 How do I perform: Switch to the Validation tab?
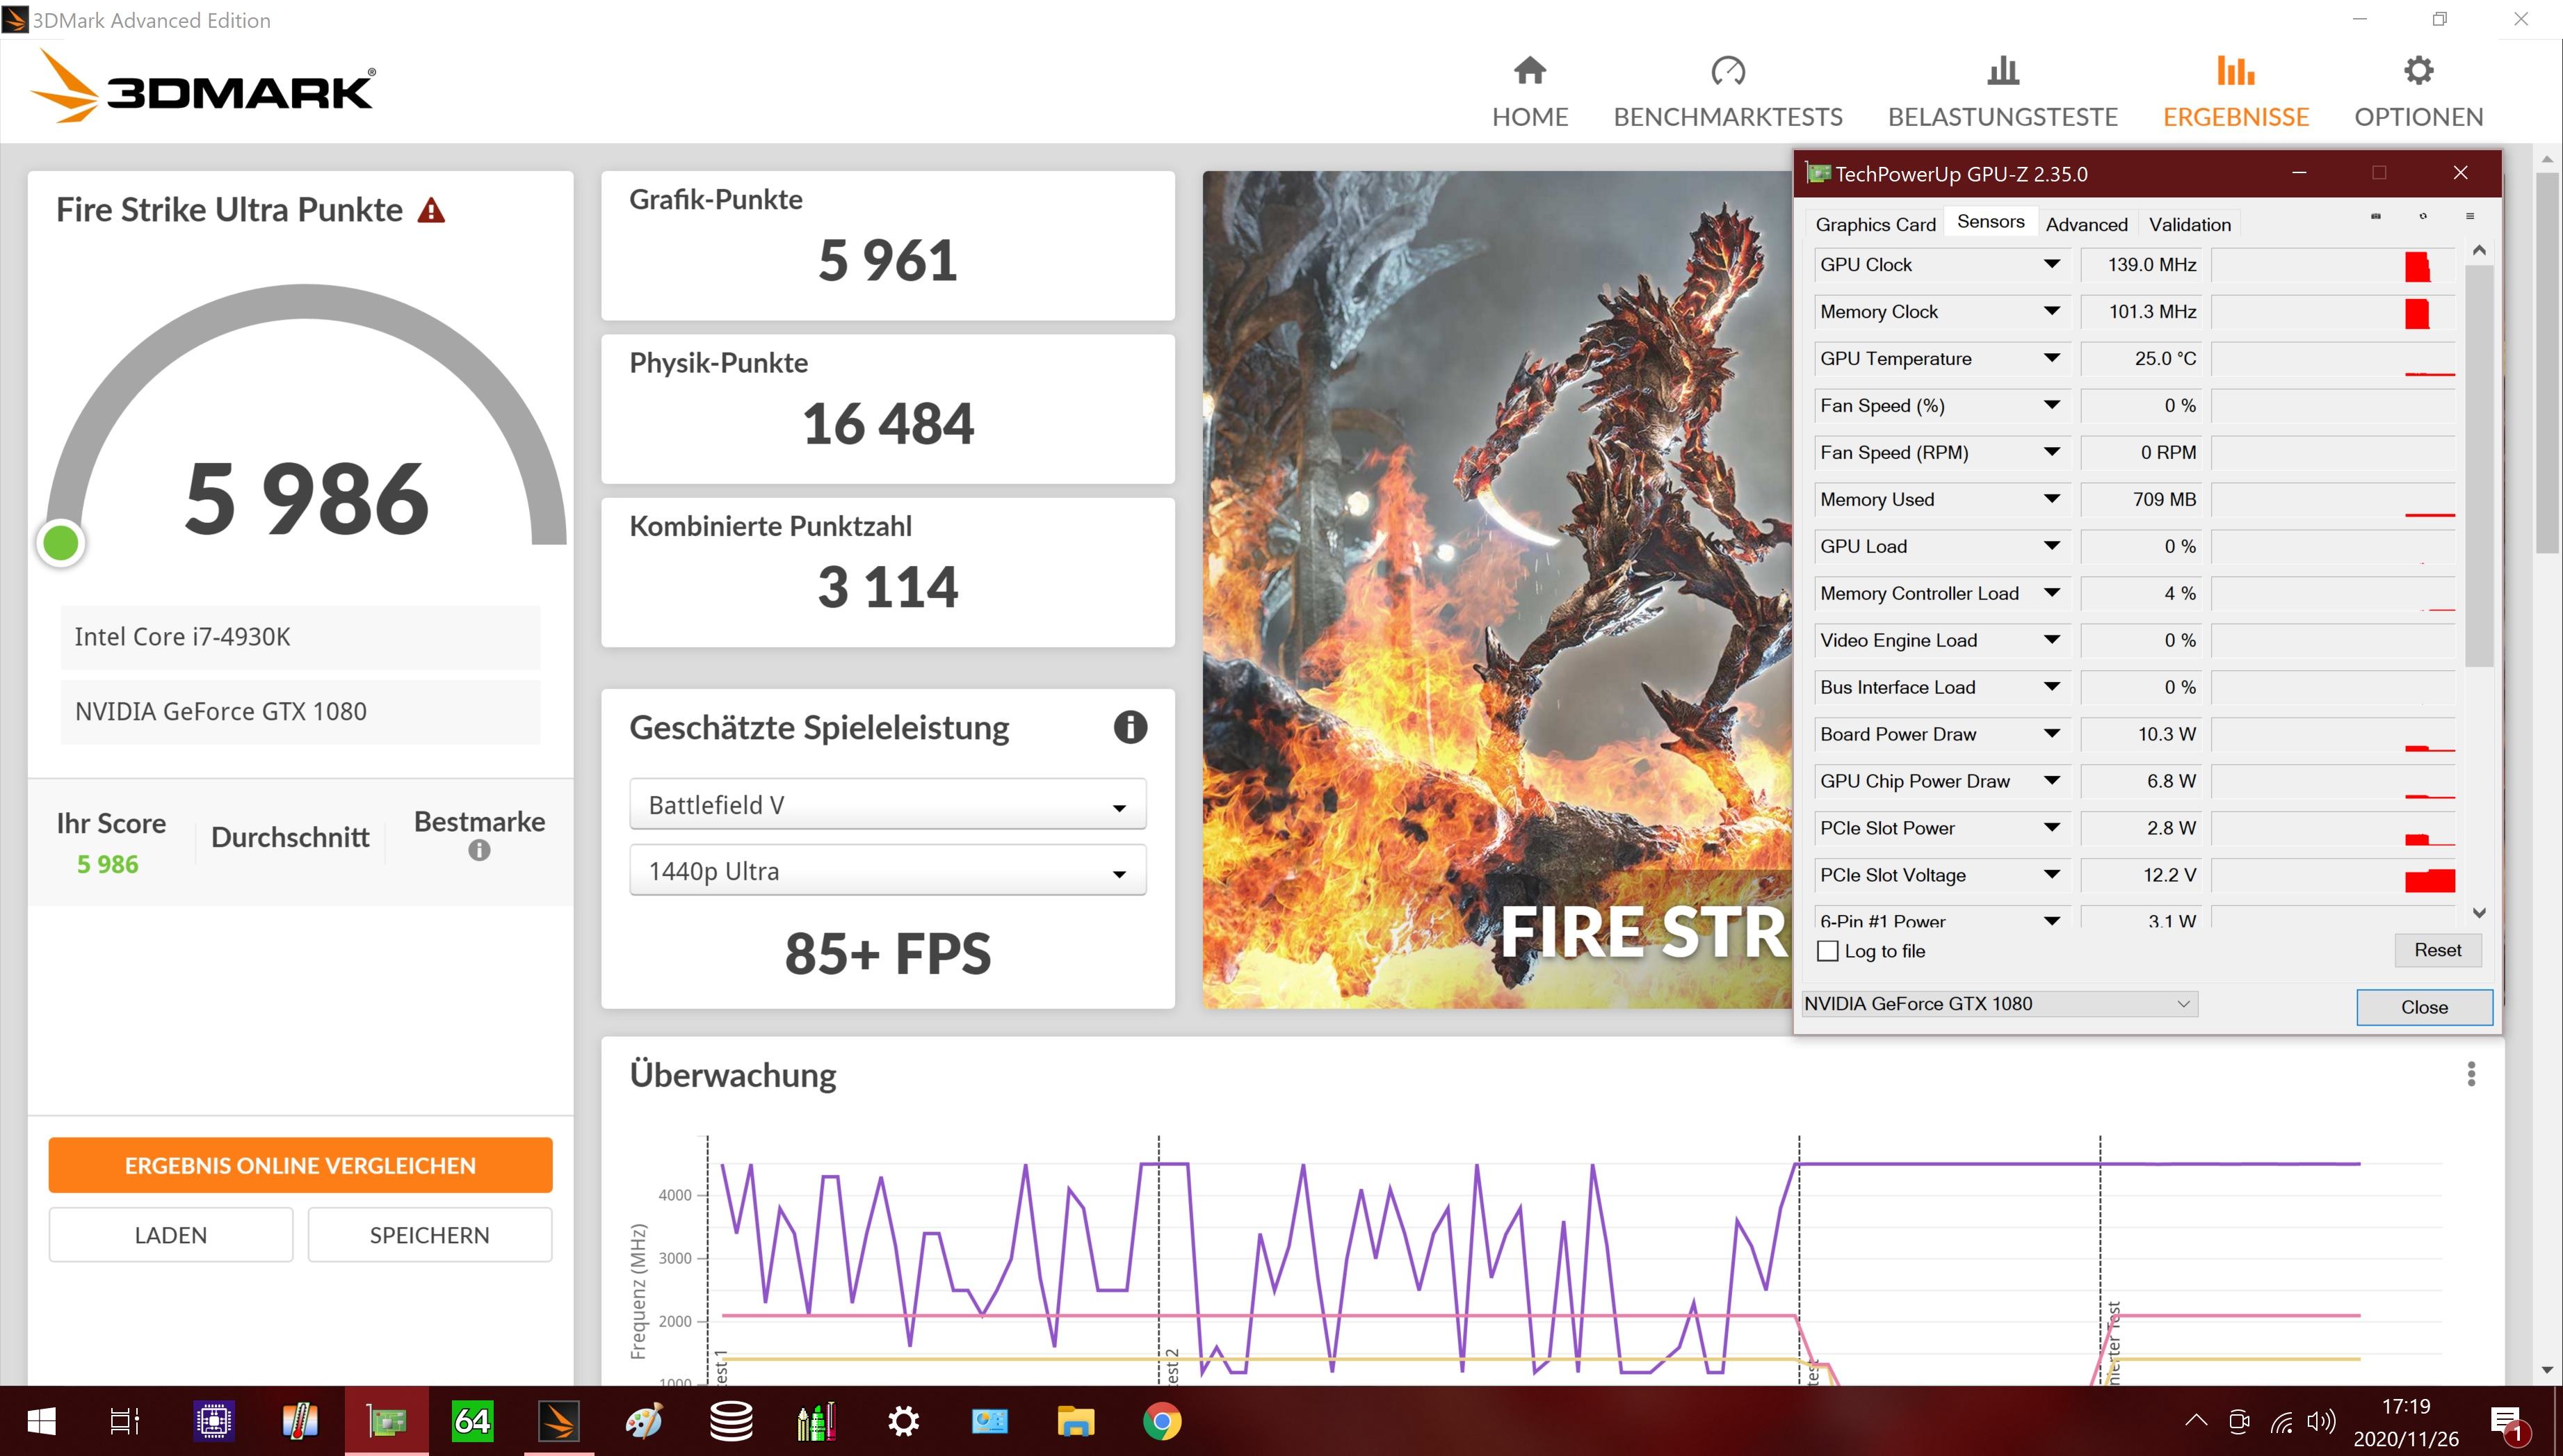click(x=2189, y=224)
